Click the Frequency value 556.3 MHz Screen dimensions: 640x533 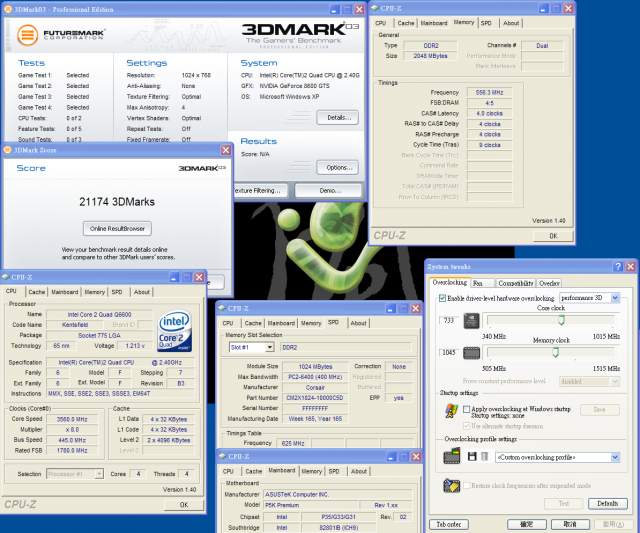(x=489, y=92)
